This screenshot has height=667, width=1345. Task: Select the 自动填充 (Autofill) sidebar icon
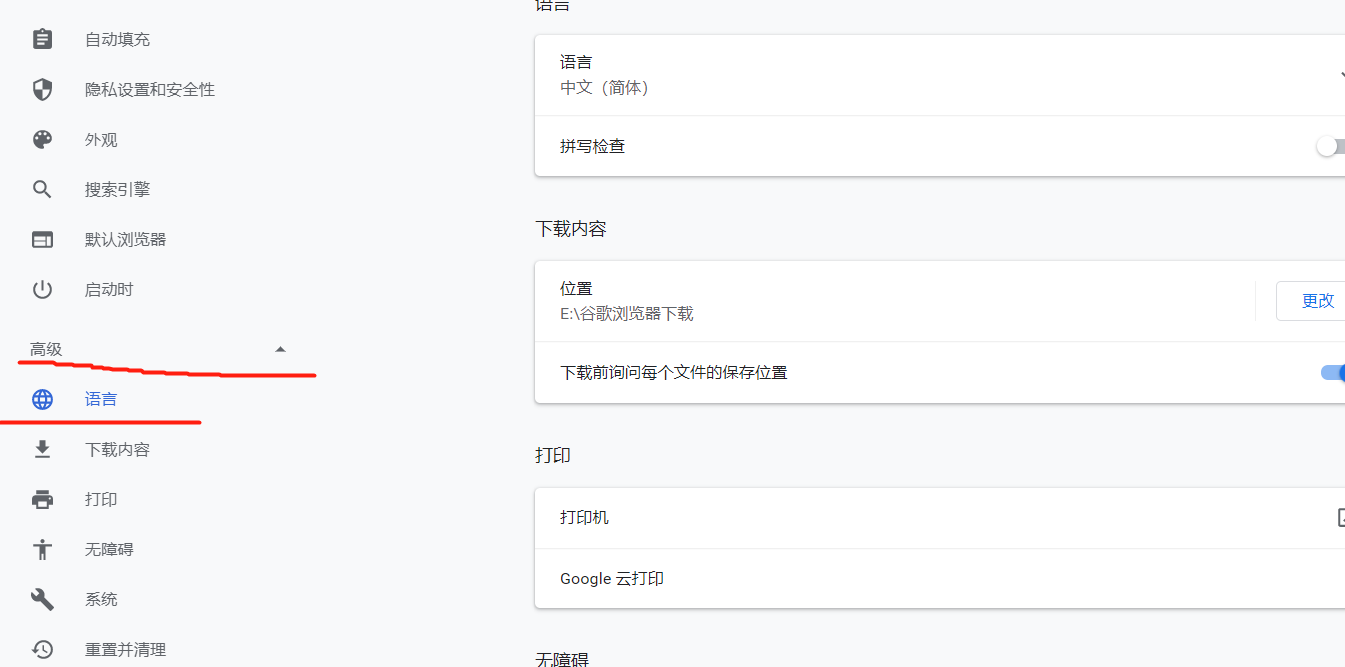tap(42, 38)
